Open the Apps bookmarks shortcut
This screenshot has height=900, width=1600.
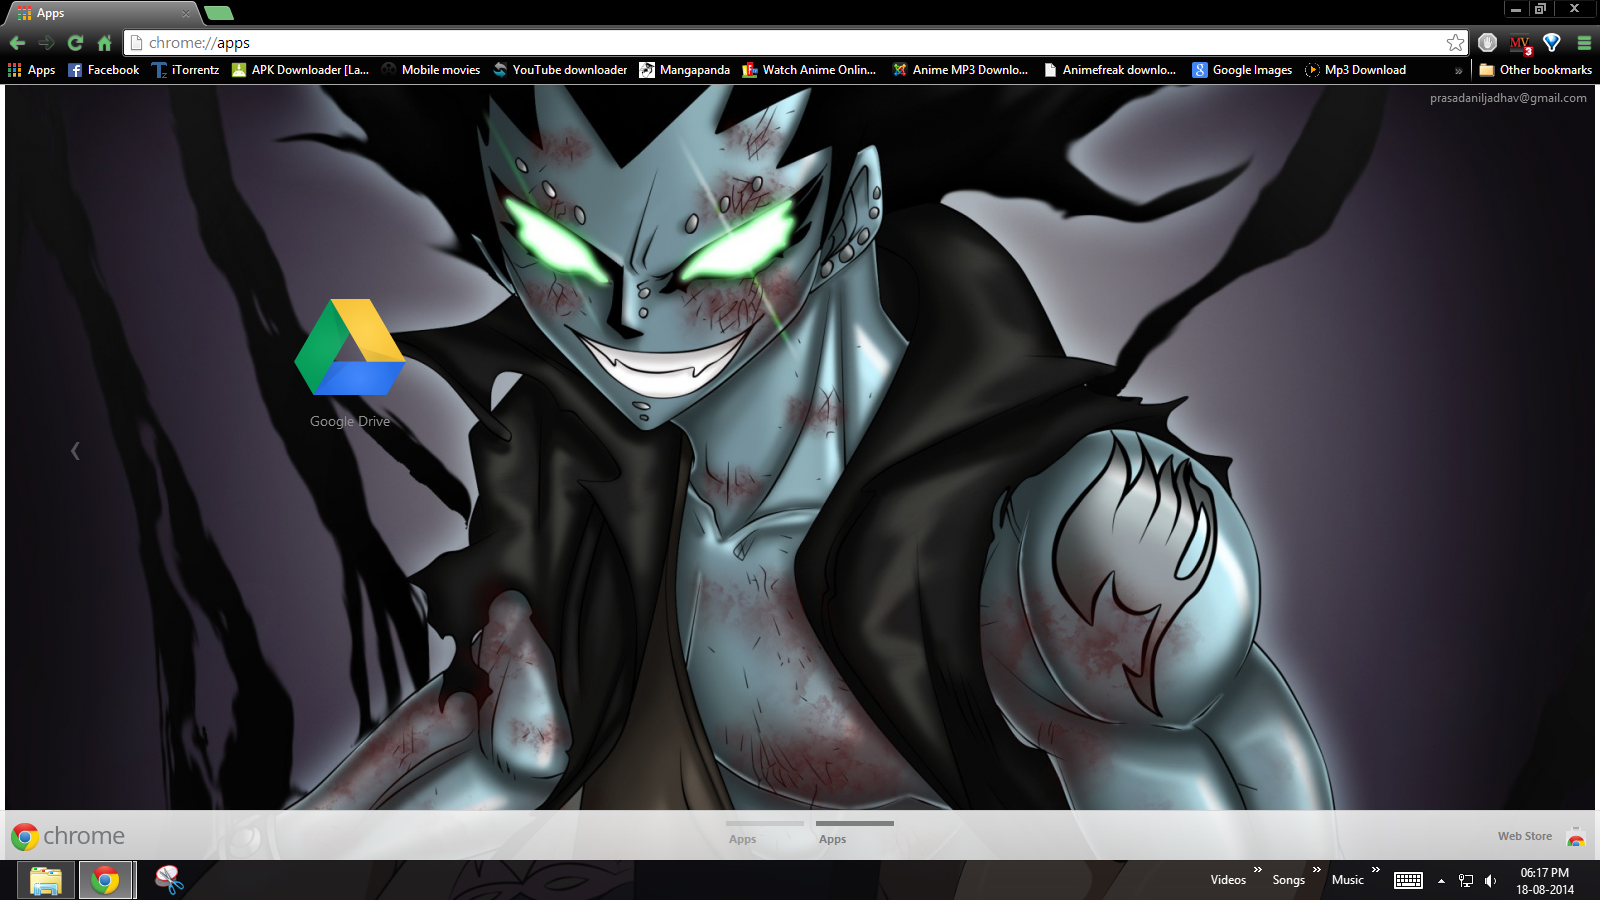[x=31, y=70]
